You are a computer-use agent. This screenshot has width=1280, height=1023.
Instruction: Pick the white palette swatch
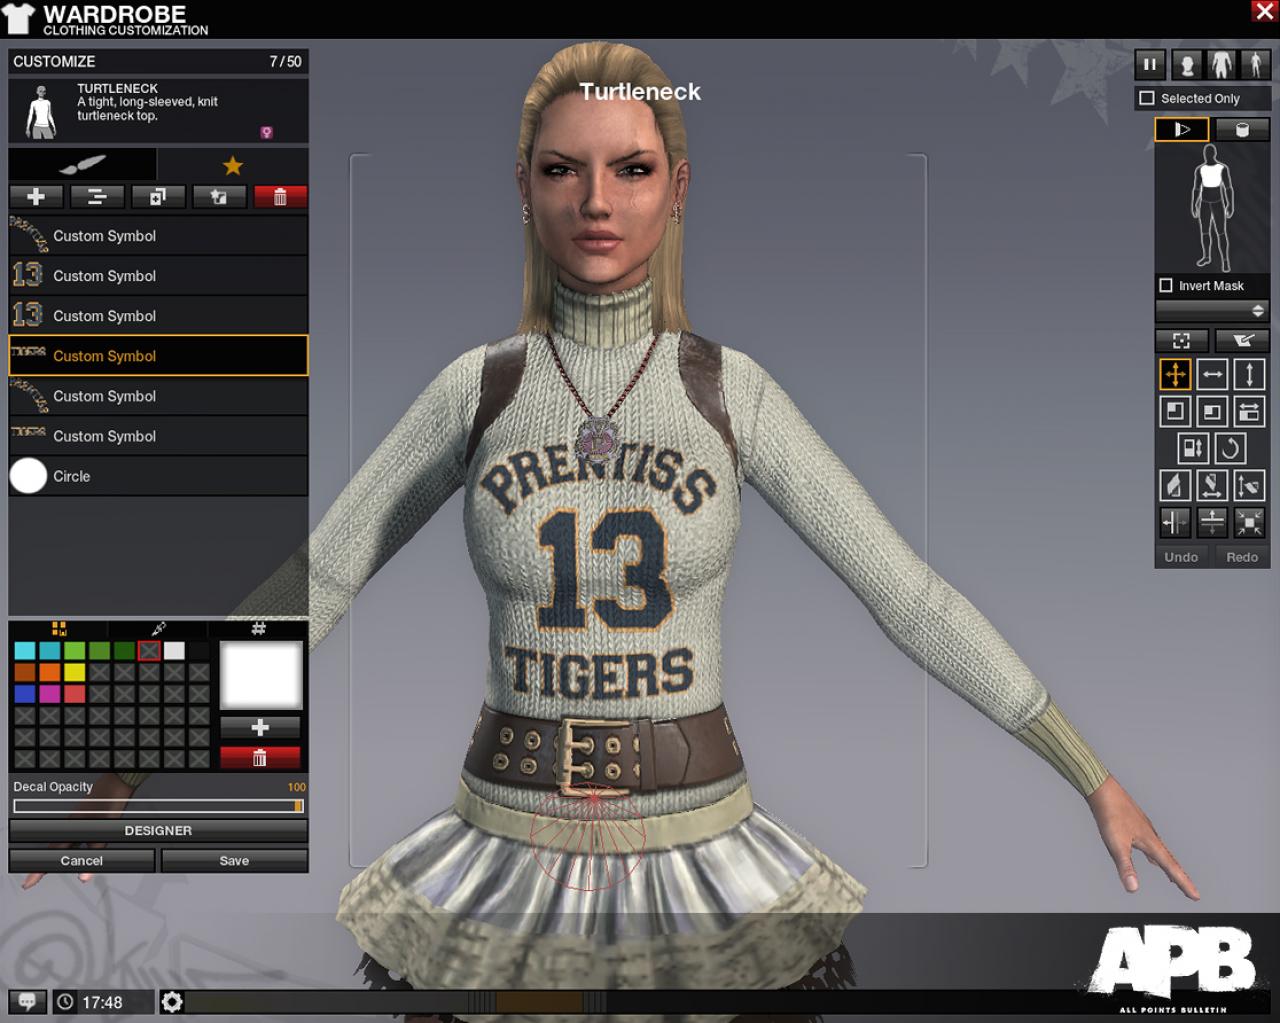[x=174, y=651]
